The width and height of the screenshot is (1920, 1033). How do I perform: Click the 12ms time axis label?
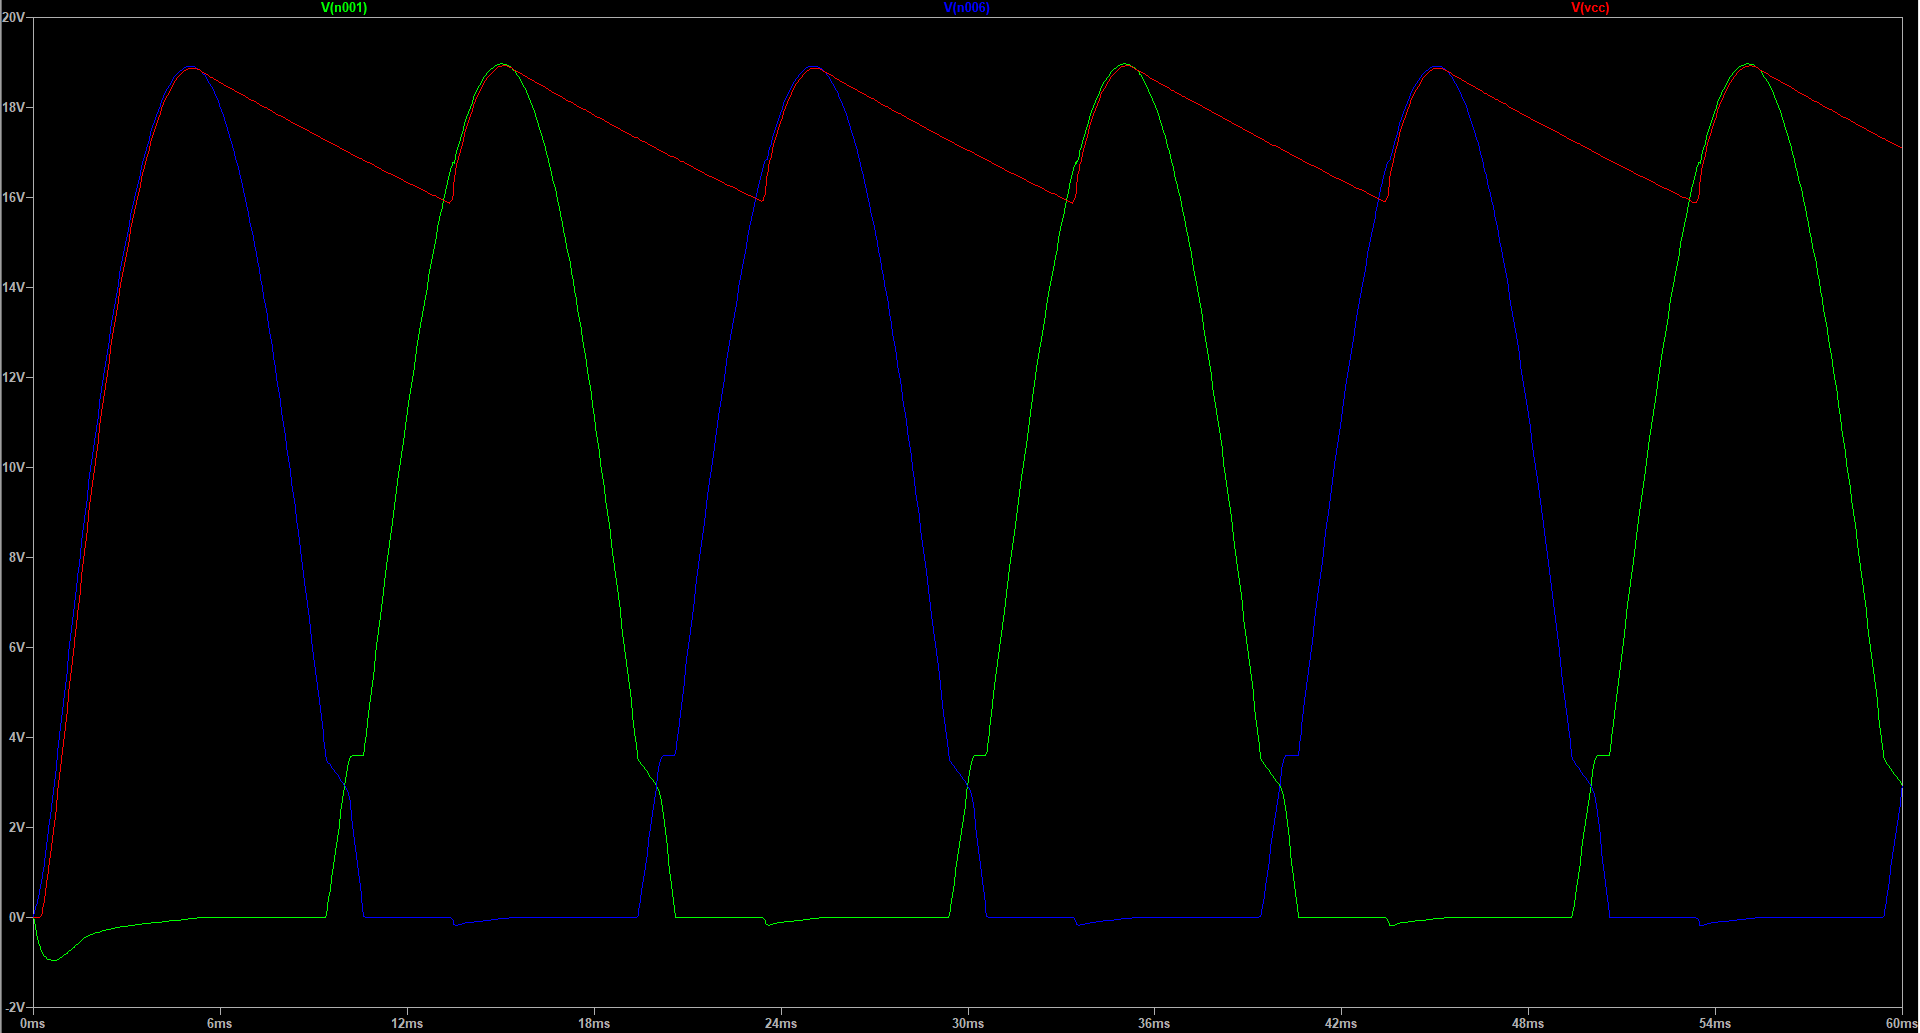coord(407,1023)
